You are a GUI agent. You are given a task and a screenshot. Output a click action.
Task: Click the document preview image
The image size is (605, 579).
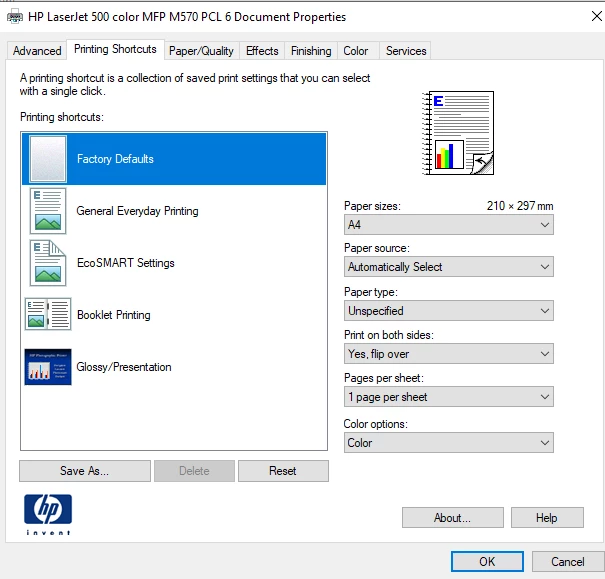point(458,133)
